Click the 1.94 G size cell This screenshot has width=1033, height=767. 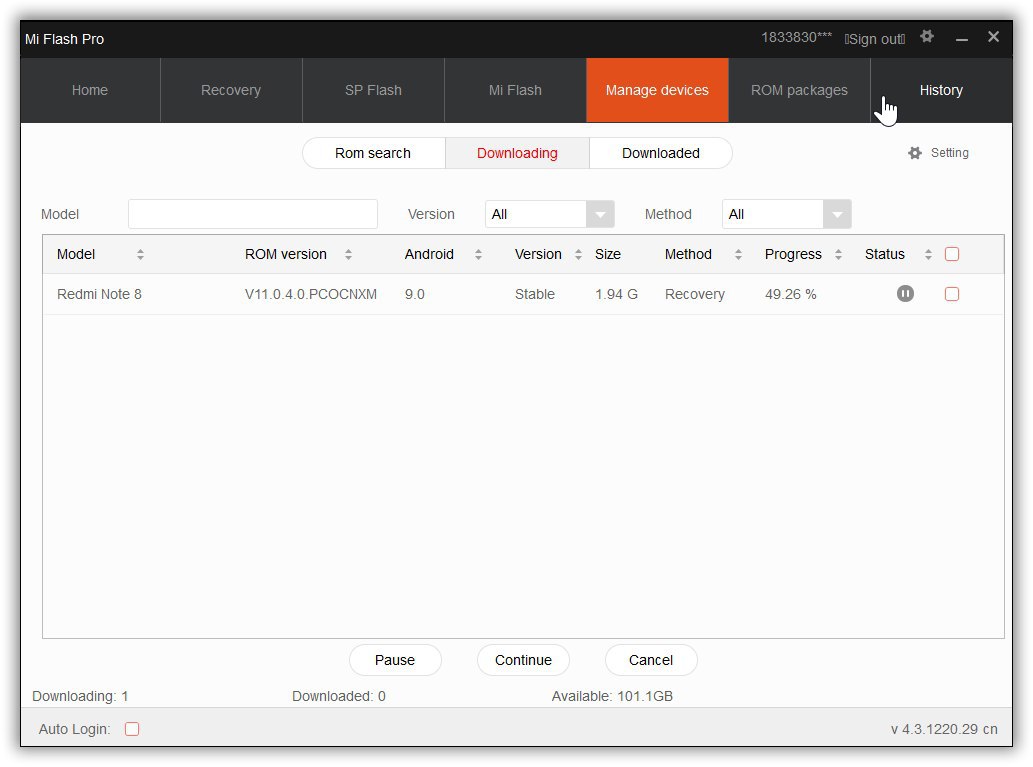(x=617, y=294)
